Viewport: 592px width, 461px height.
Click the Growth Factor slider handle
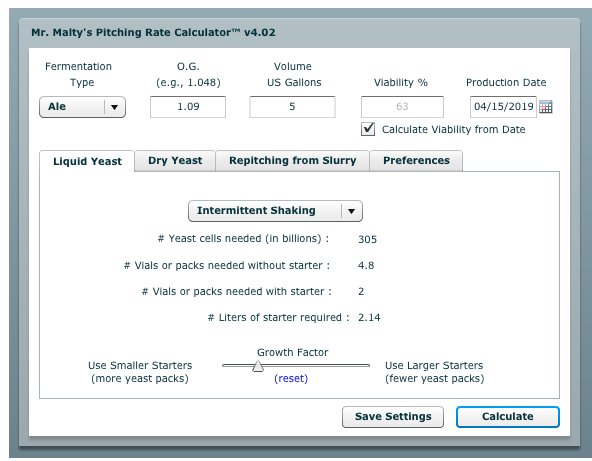(x=258, y=366)
